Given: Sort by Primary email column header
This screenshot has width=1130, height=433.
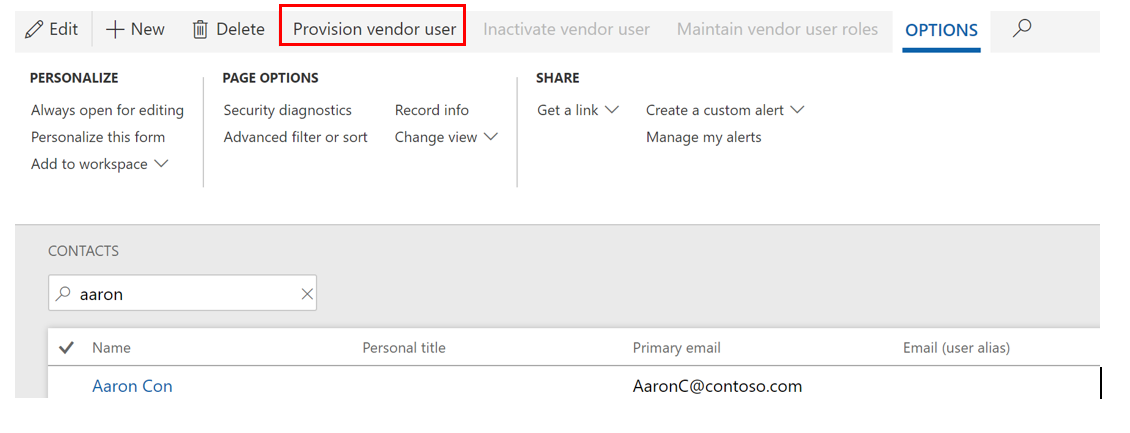Looking at the screenshot, I should (x=676, y=348).
